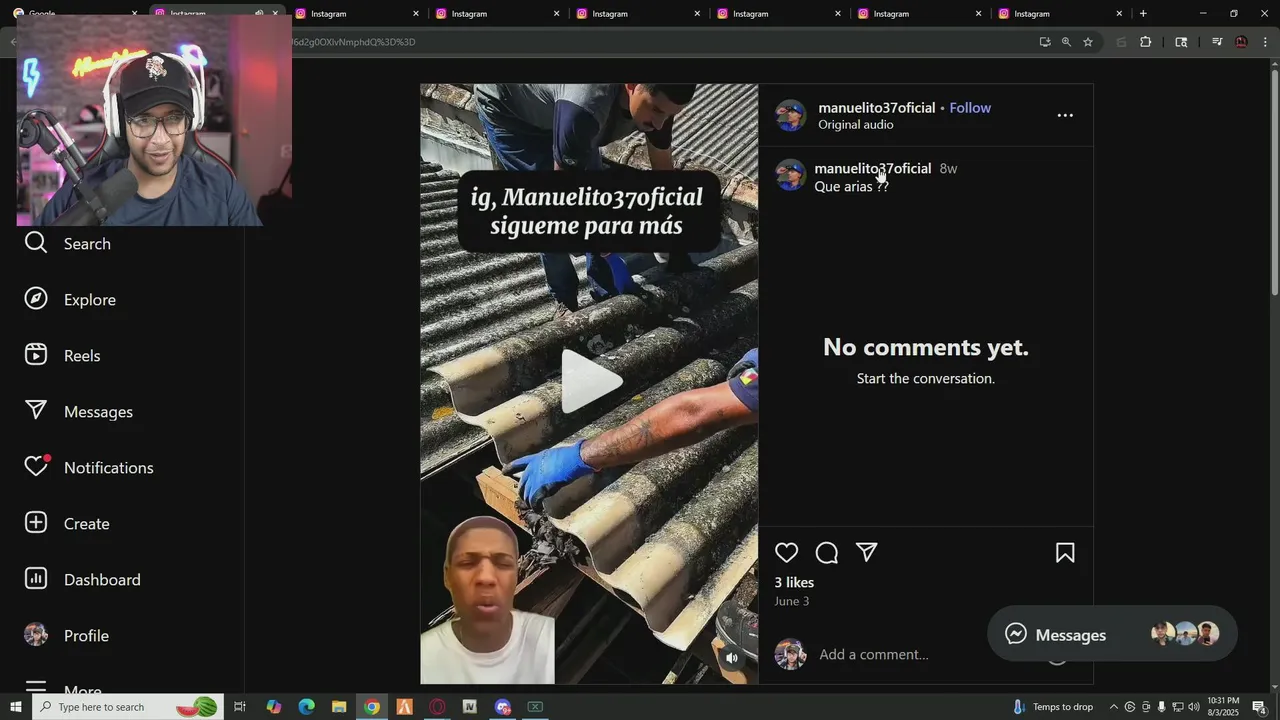Open a new browser tab
The height and width of the screenshot is (720, 1280).
point(1143,13)
